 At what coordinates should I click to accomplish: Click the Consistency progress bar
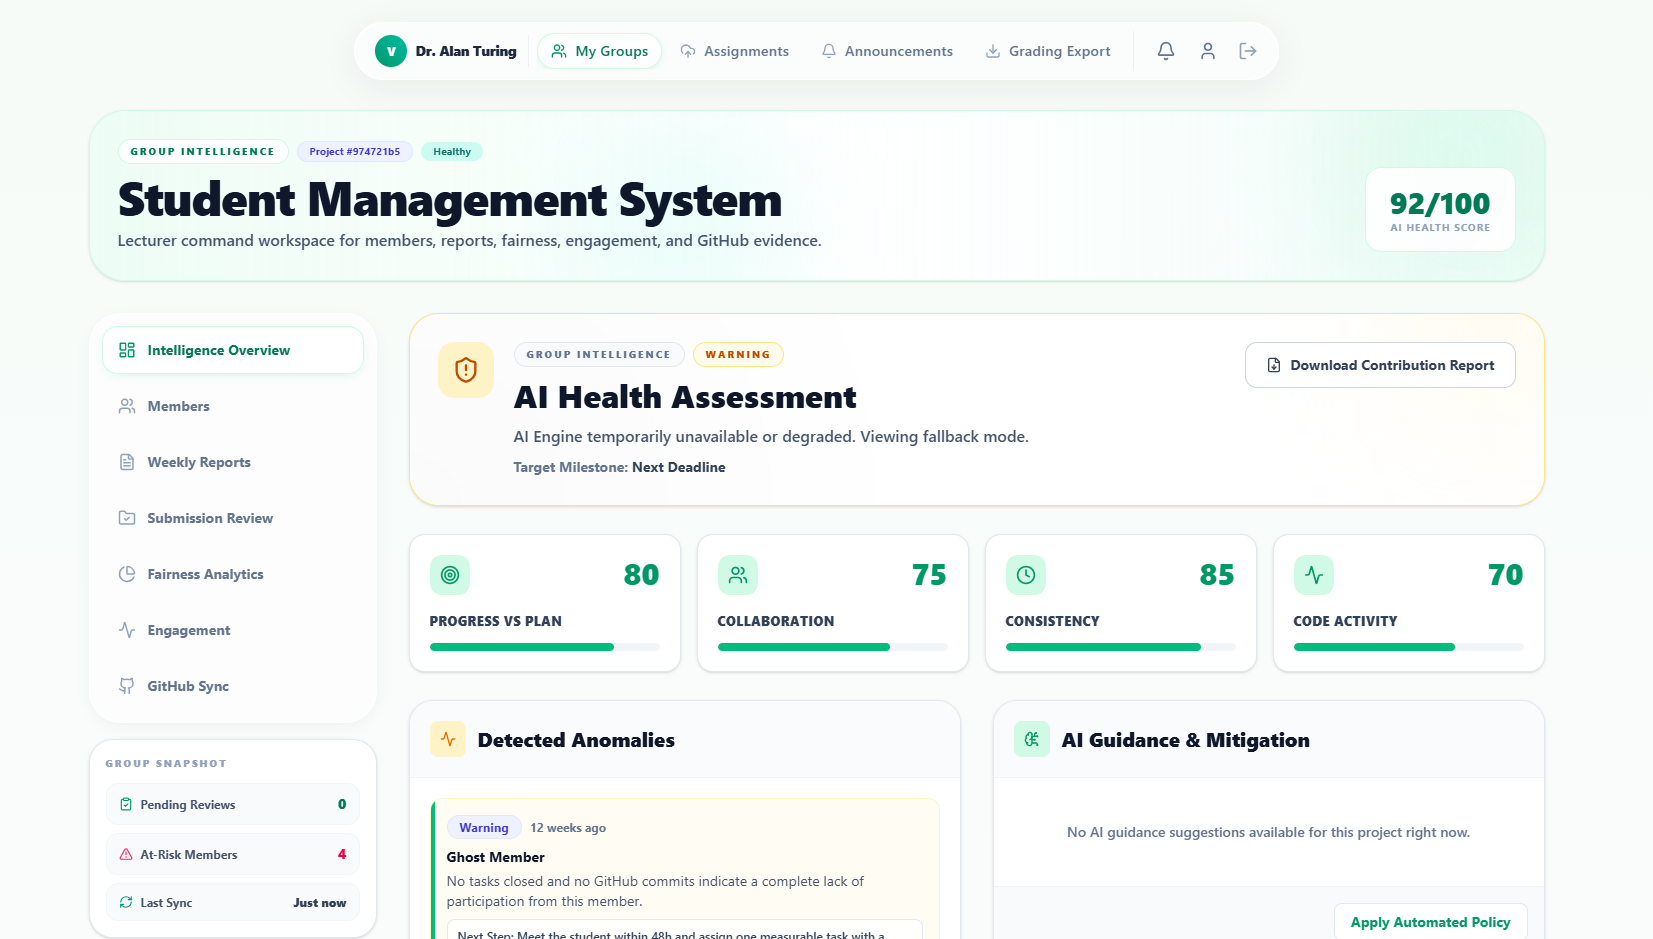point(1121,647)
